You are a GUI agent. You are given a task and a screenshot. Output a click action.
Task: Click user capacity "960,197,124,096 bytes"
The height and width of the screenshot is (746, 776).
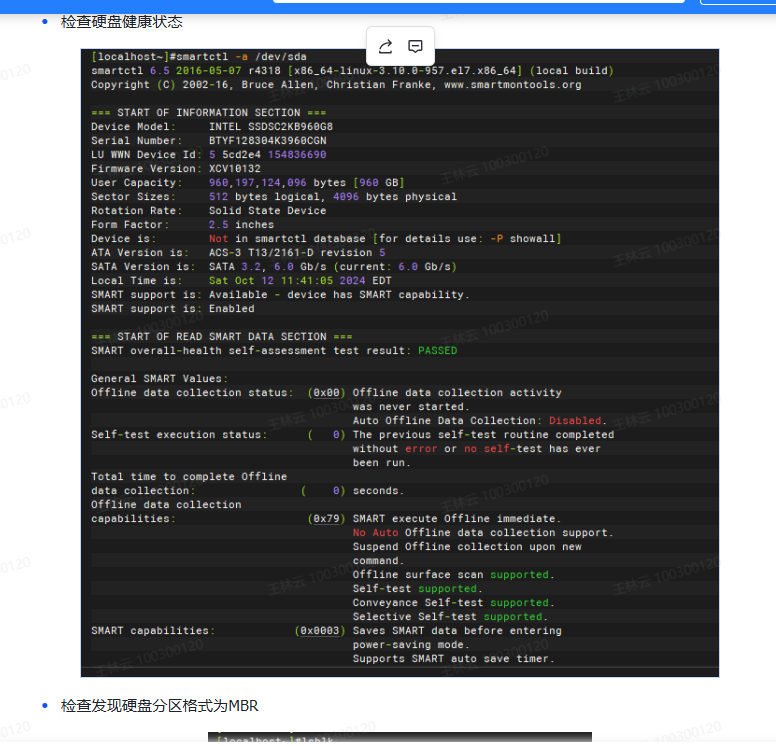[x=277, y=183]
